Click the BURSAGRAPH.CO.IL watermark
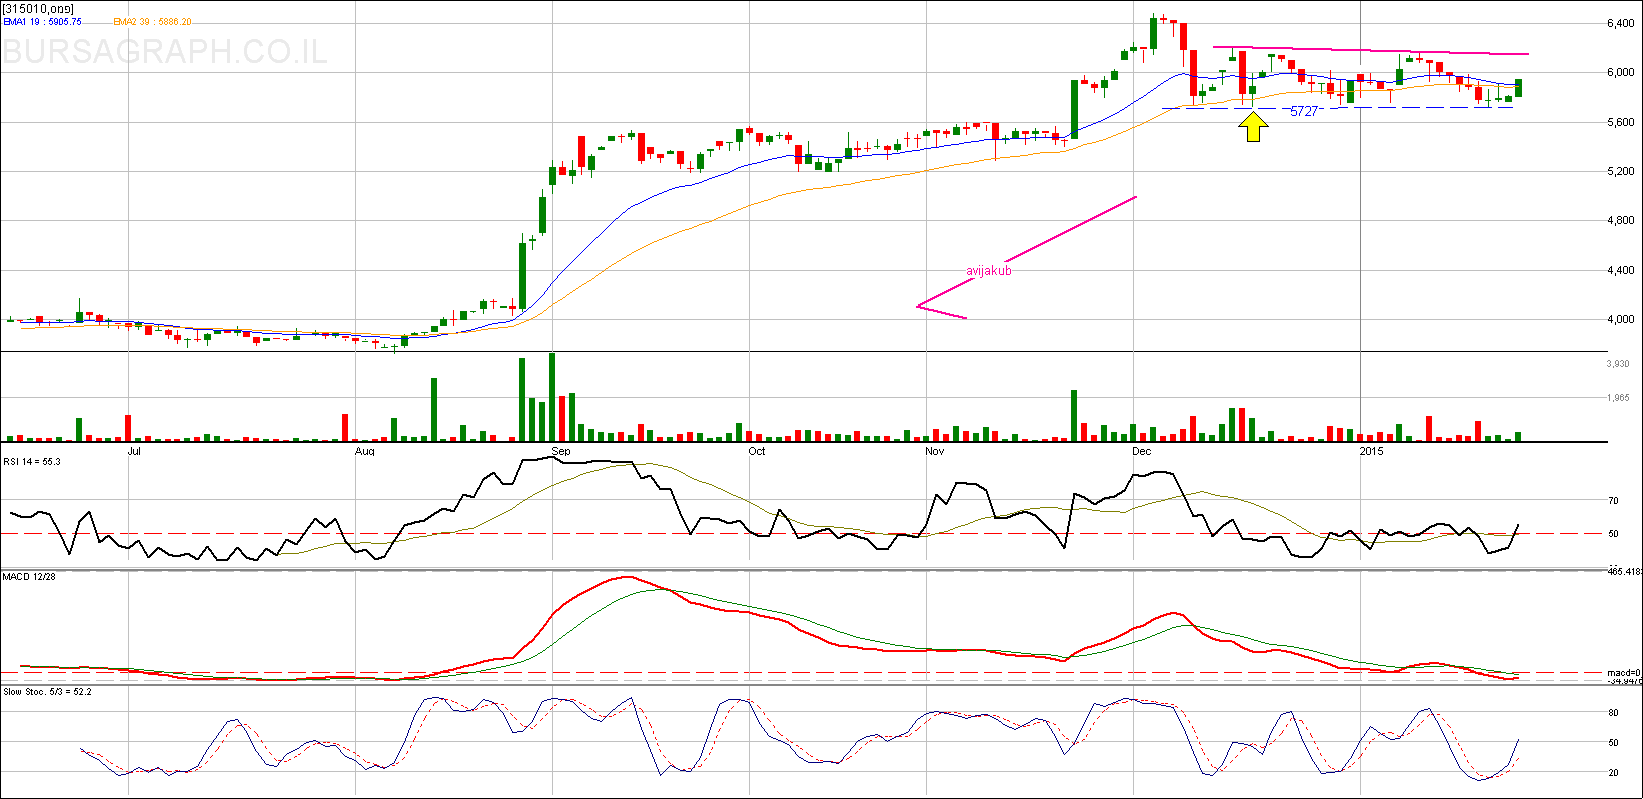The width and height of the screenshot is (1643, 799). 165,51
